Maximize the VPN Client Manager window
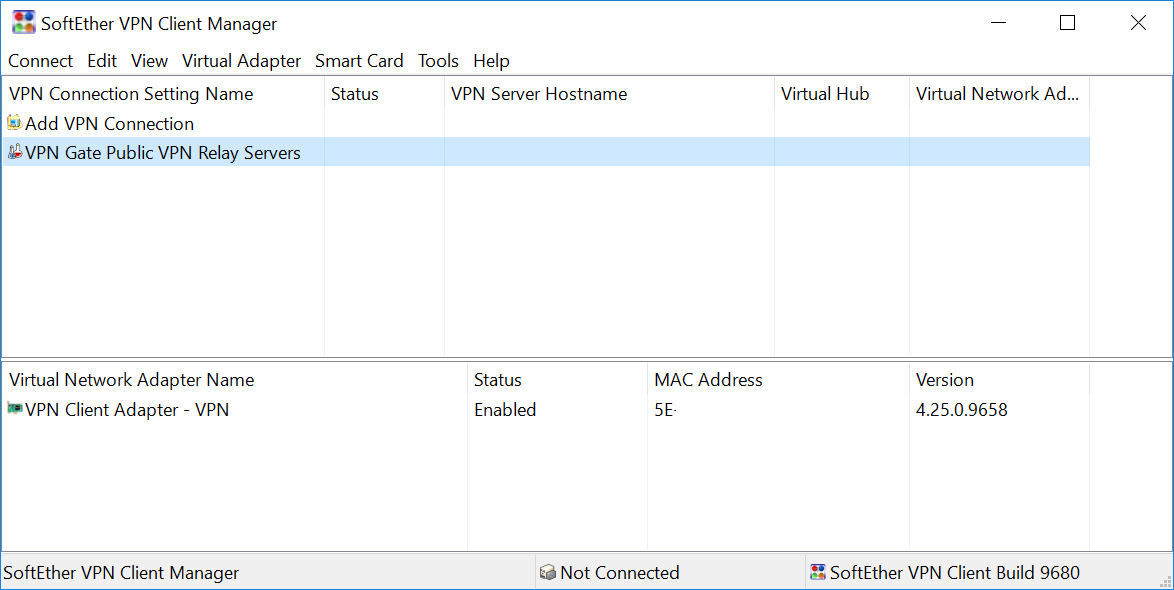 (1067, 23)
